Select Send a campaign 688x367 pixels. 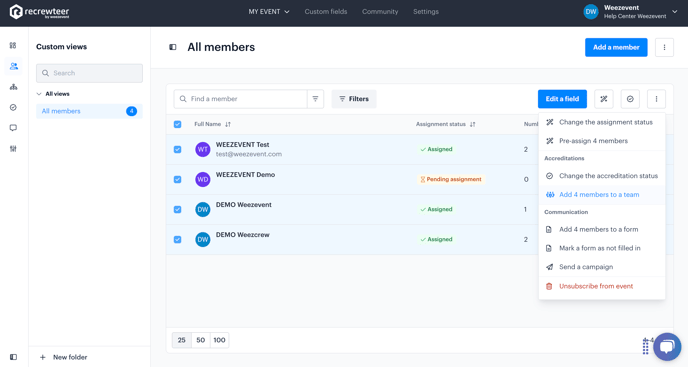[x=602, y=267]
